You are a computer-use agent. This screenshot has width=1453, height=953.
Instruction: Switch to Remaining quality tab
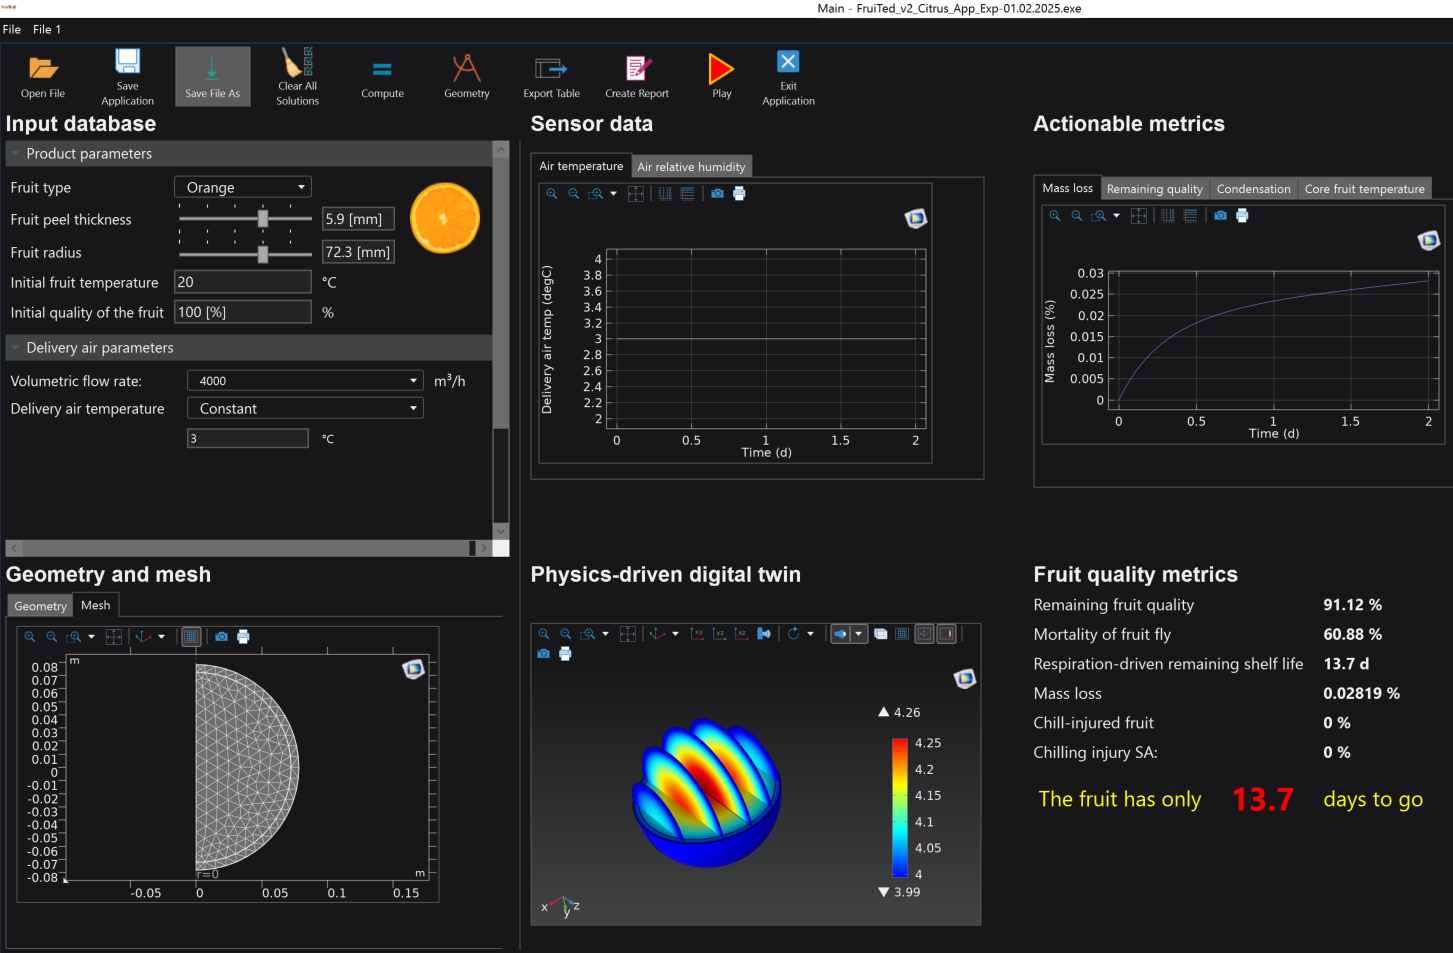[x=1154, y=189]
